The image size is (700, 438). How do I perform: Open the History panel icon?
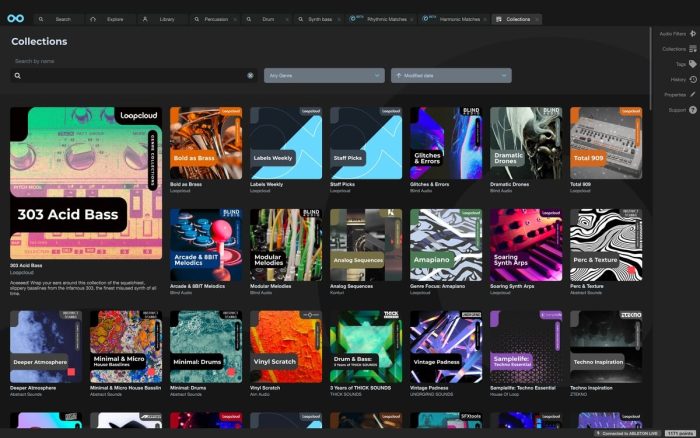click(692, 79)
